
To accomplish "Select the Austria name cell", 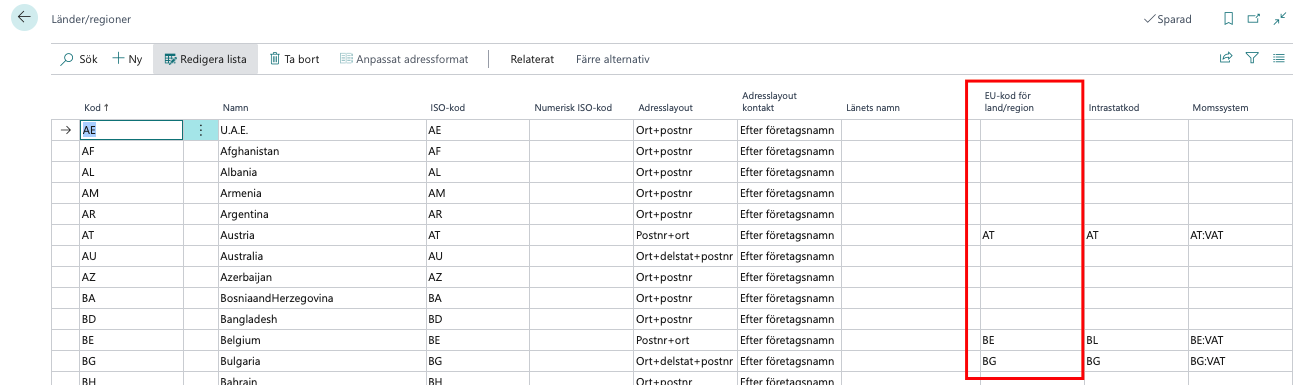I will coord(322,235).
